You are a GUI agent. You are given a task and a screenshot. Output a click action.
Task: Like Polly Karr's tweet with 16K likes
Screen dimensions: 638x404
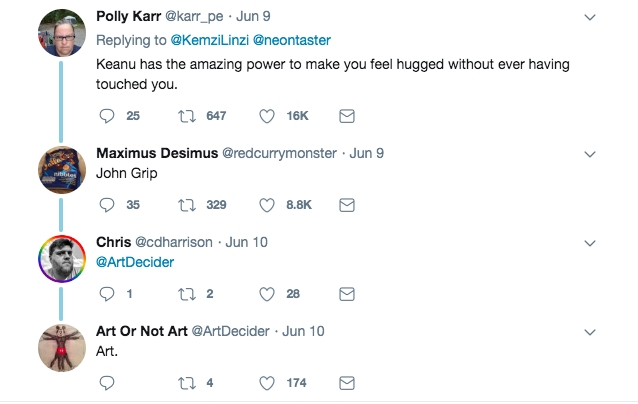point(267,116)
